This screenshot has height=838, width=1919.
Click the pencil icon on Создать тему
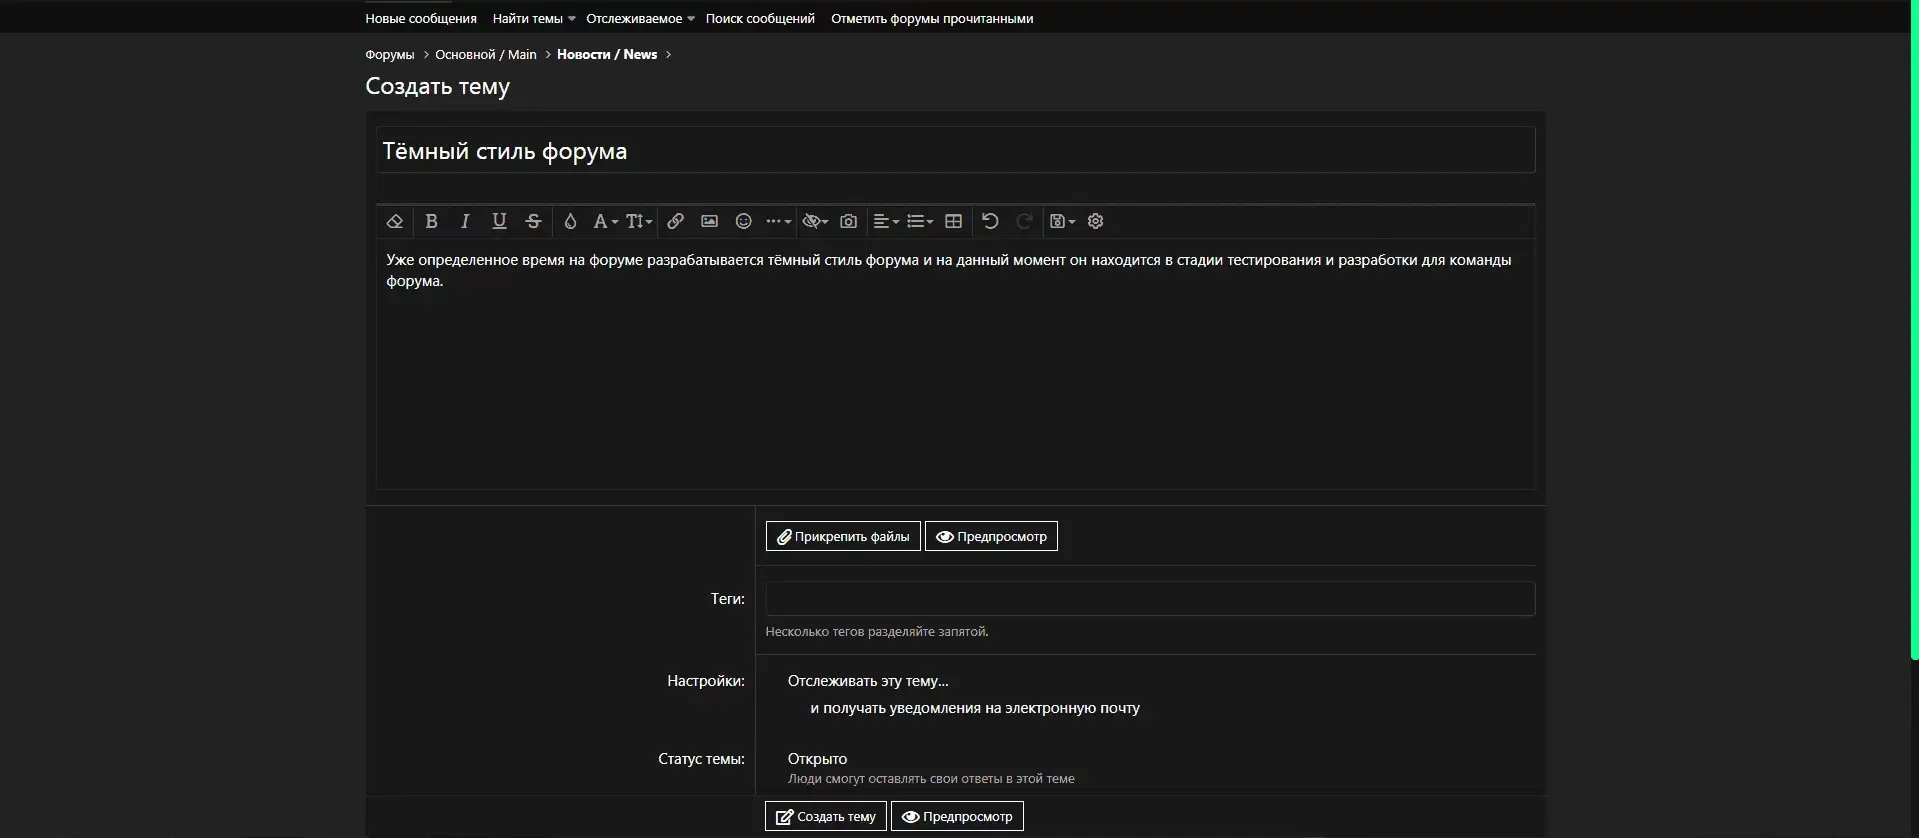tap(784, 817)
